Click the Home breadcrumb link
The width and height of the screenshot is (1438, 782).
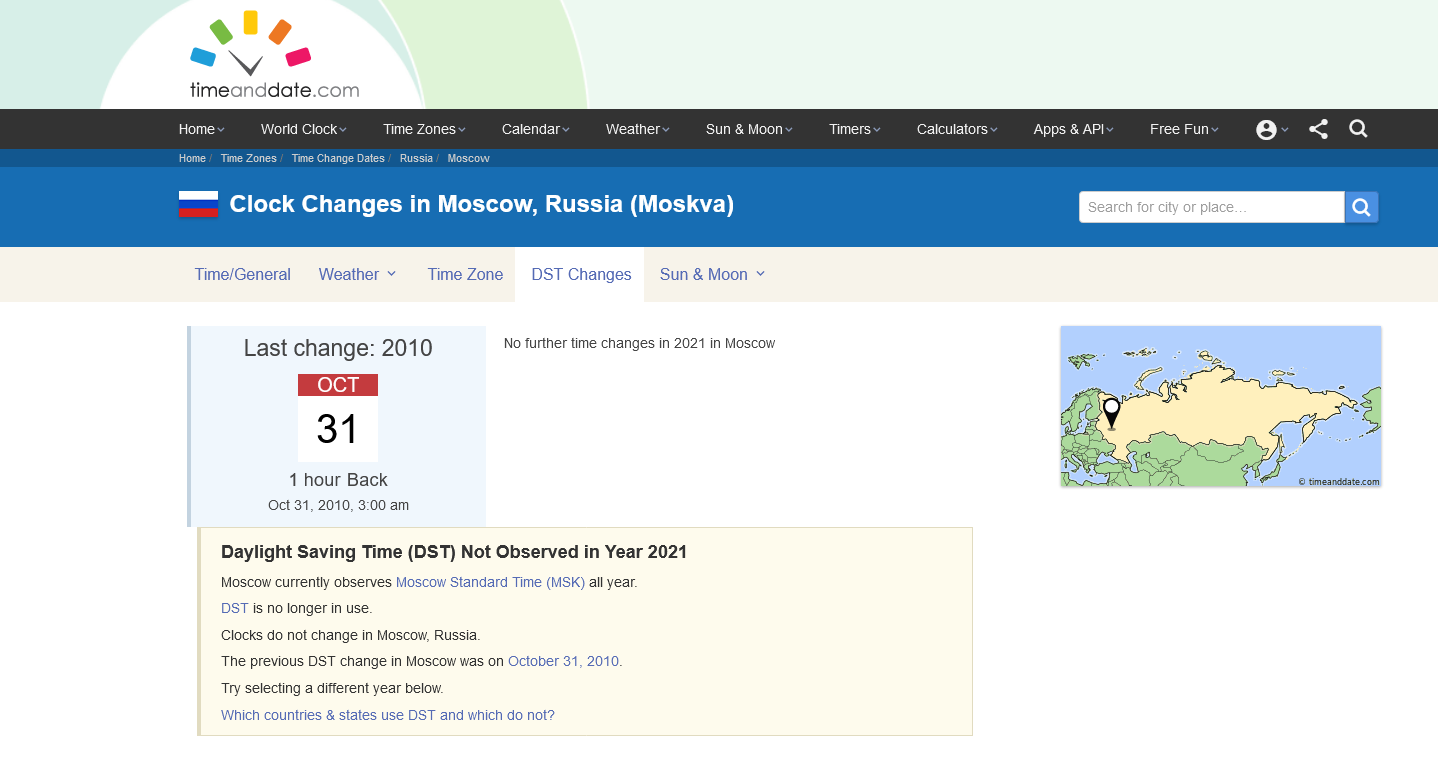point(192,159)
